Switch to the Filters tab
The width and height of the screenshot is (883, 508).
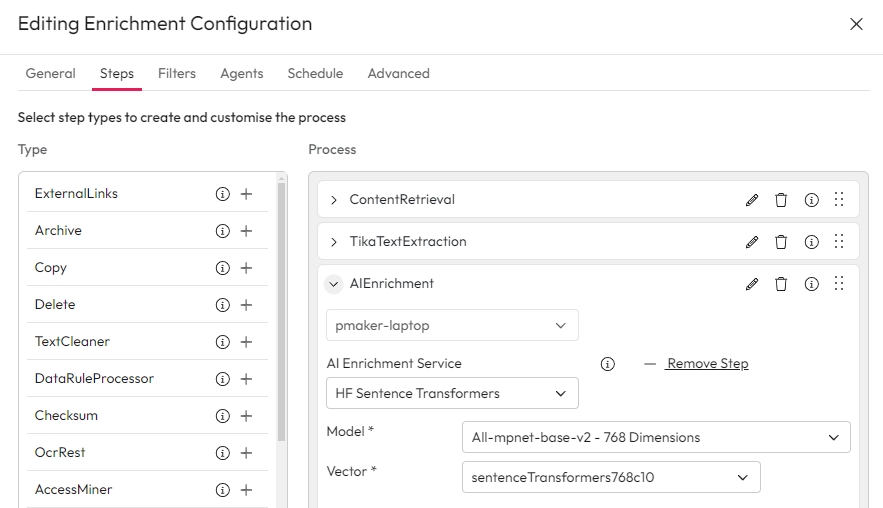pyautogui.click(x=177, y=73)
